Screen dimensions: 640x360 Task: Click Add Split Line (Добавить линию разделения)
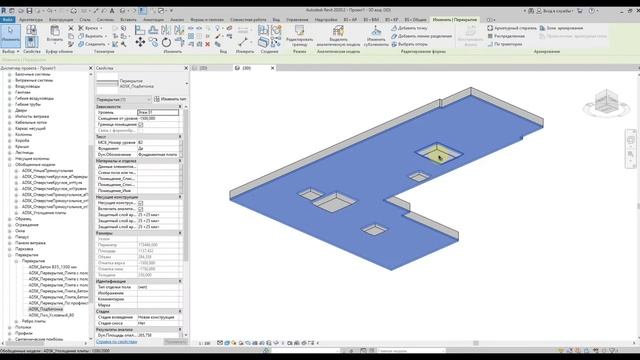click(x=422, y=36)
